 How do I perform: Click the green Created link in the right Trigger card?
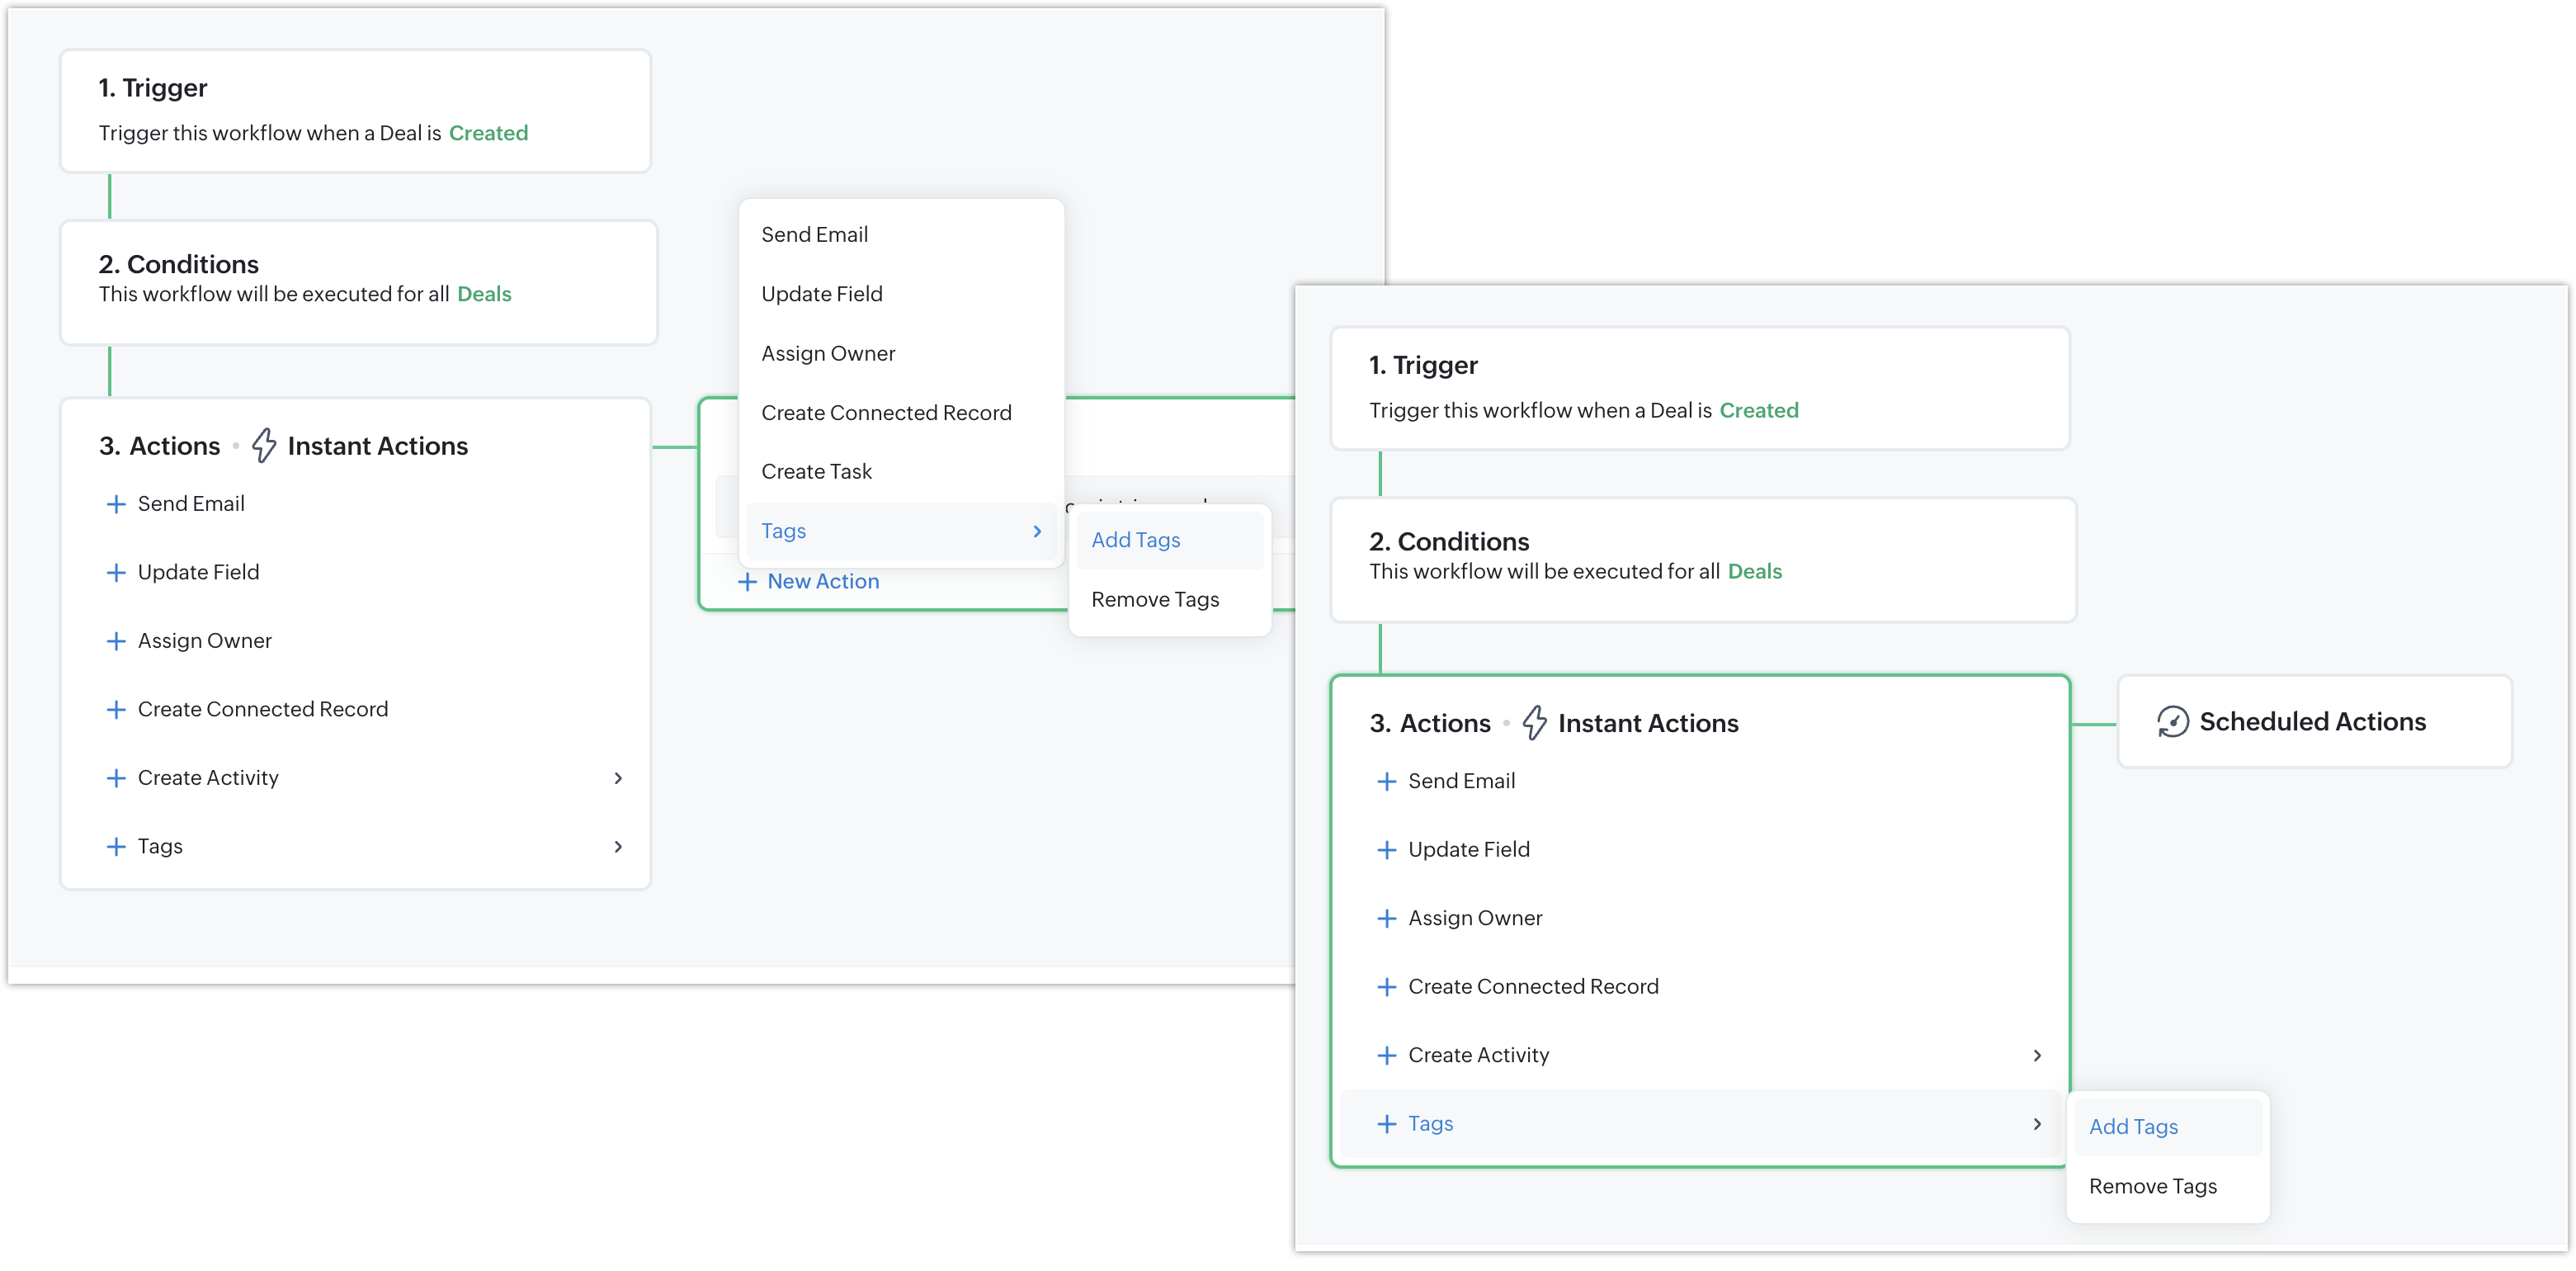tap(1758, 410)
